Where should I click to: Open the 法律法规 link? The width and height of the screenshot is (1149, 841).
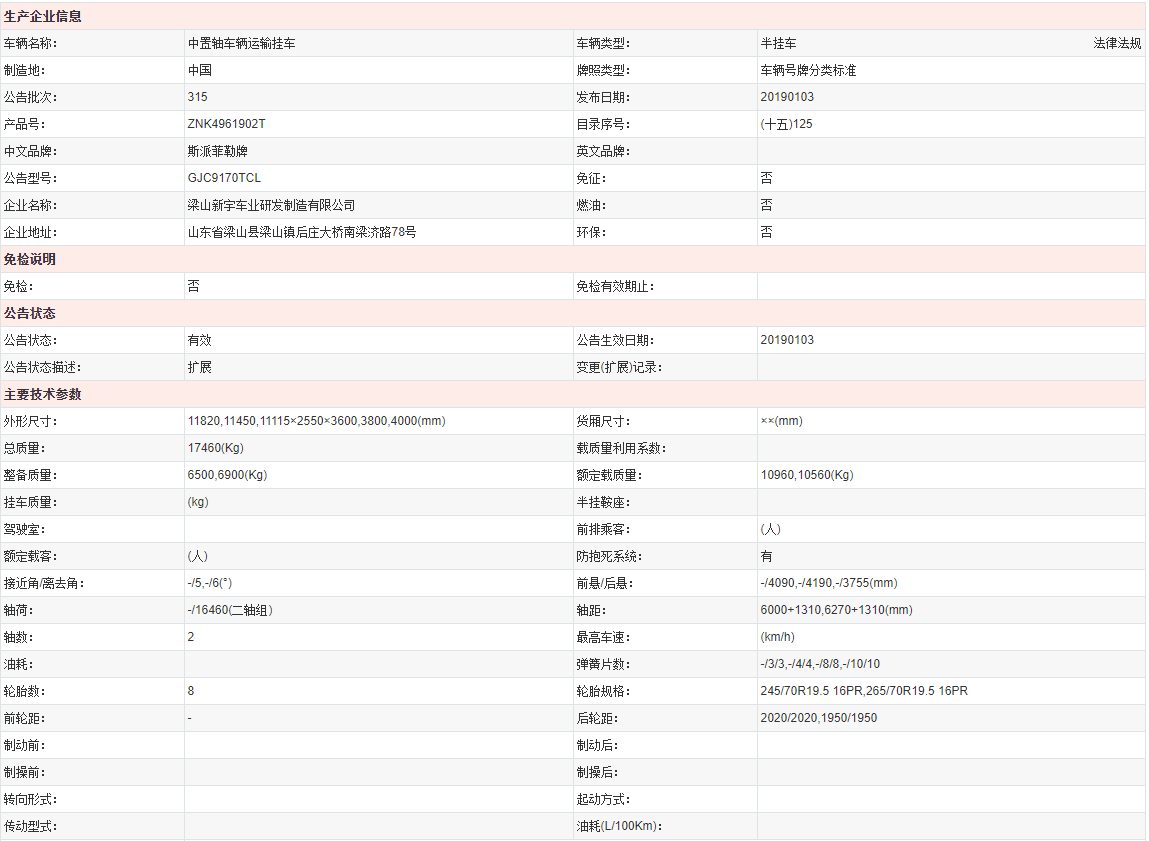coord(1116,44)
